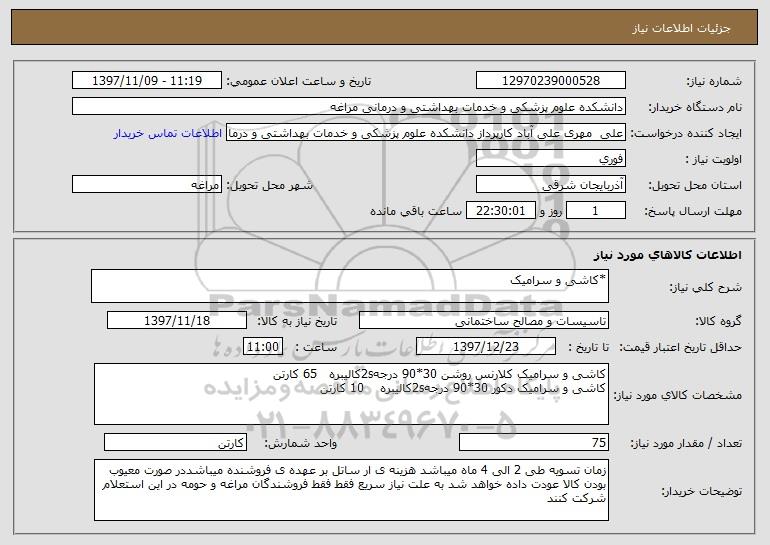Click the label شهر محل تحویل
The image size is (770, 545).
[270, 186]
